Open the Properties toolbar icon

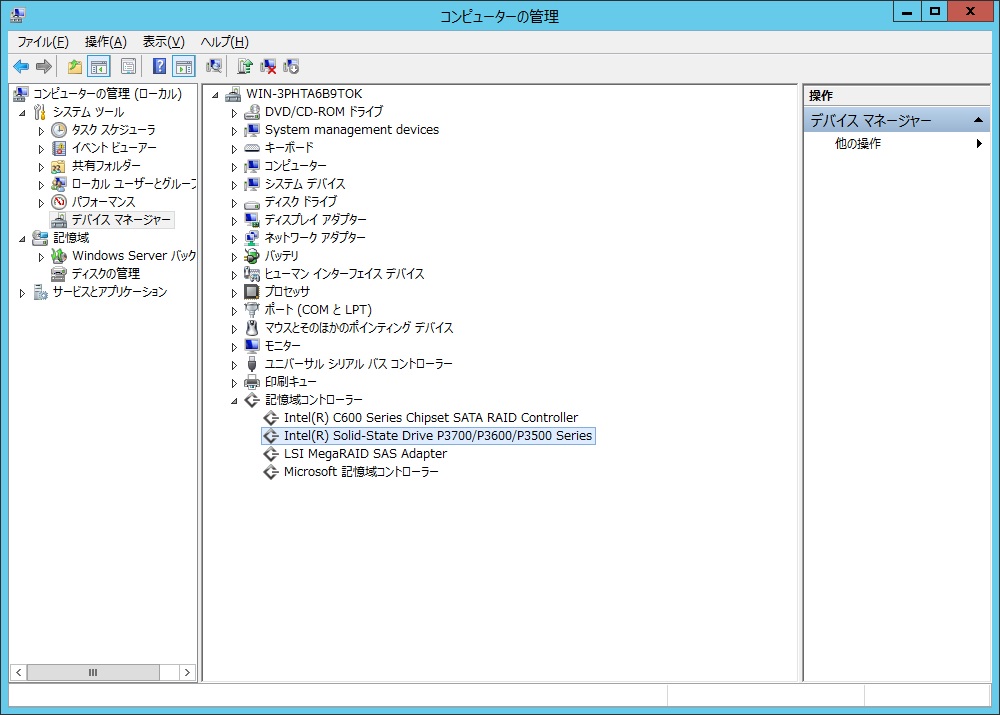coord(128,67)
